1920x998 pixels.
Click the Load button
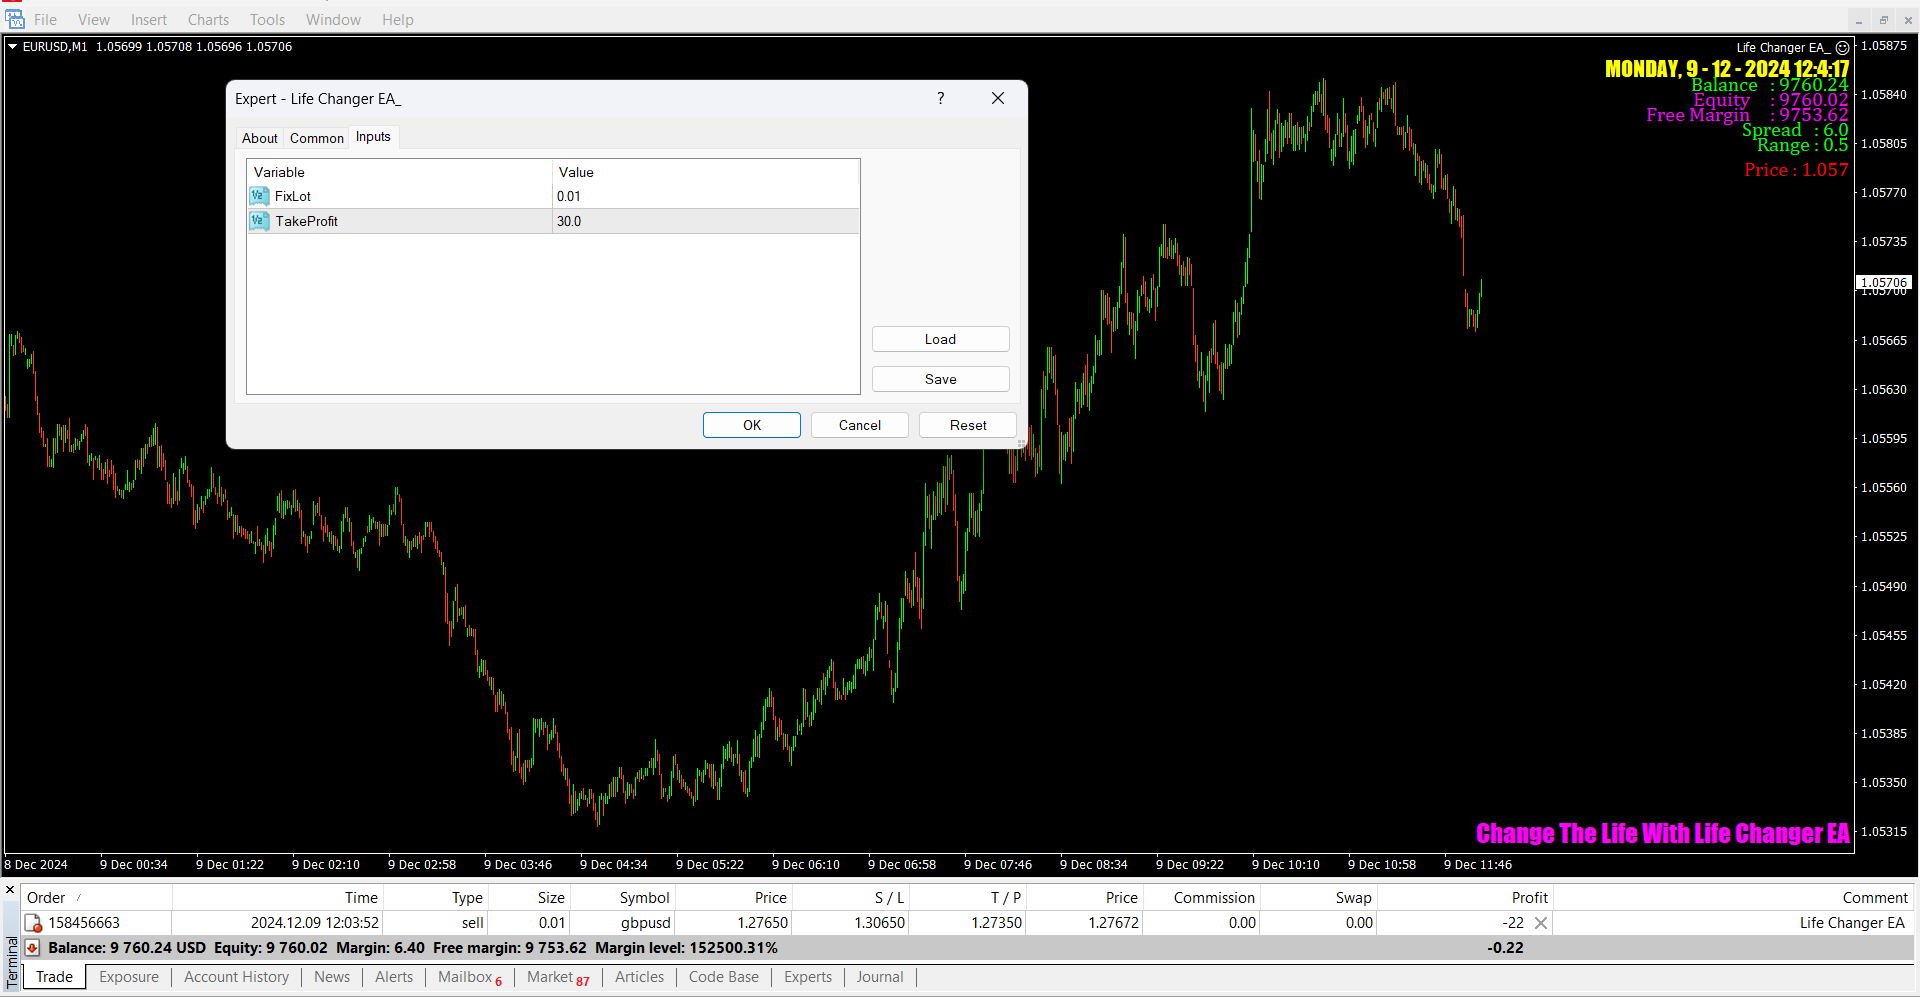tap(940, 339)
